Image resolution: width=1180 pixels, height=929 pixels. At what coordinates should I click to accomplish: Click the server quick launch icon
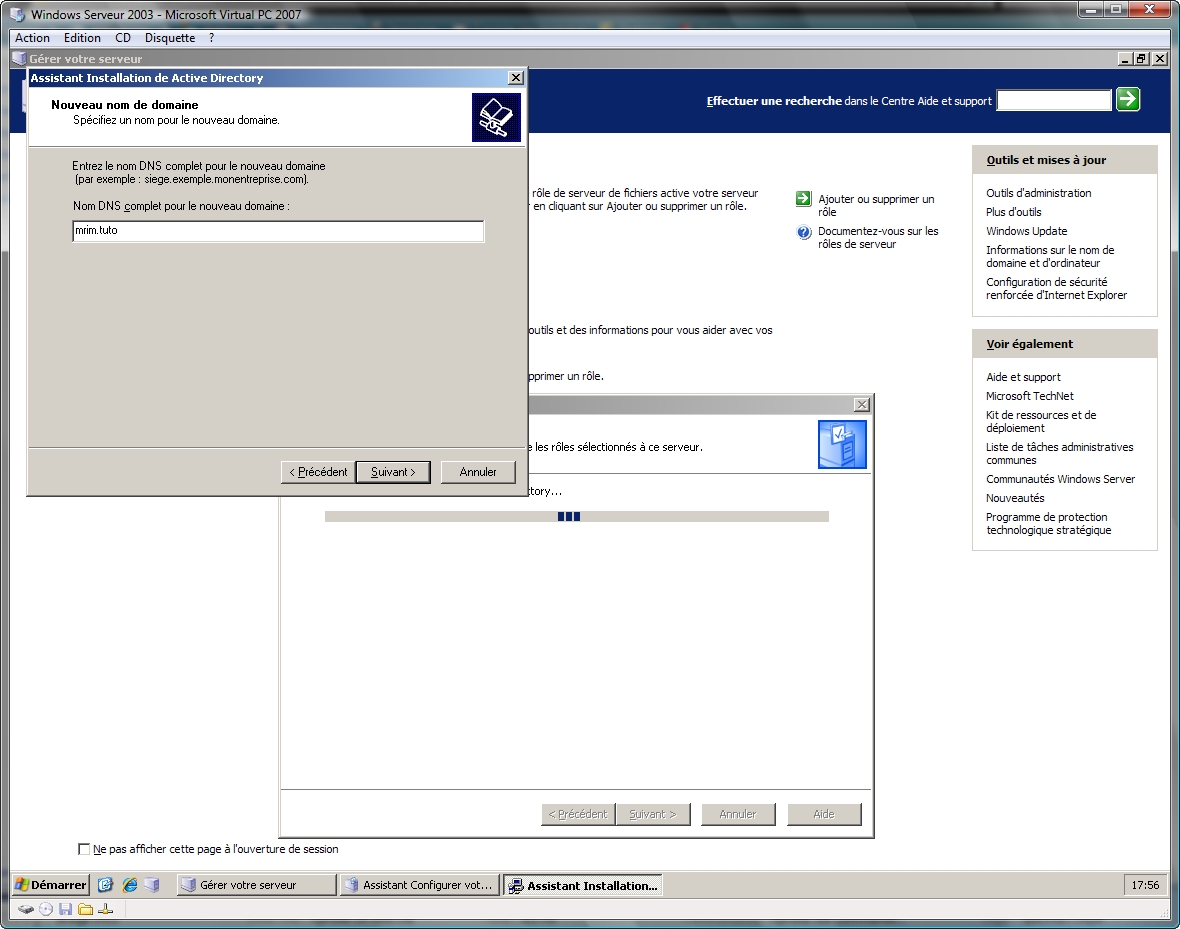[x=152, y=885]
